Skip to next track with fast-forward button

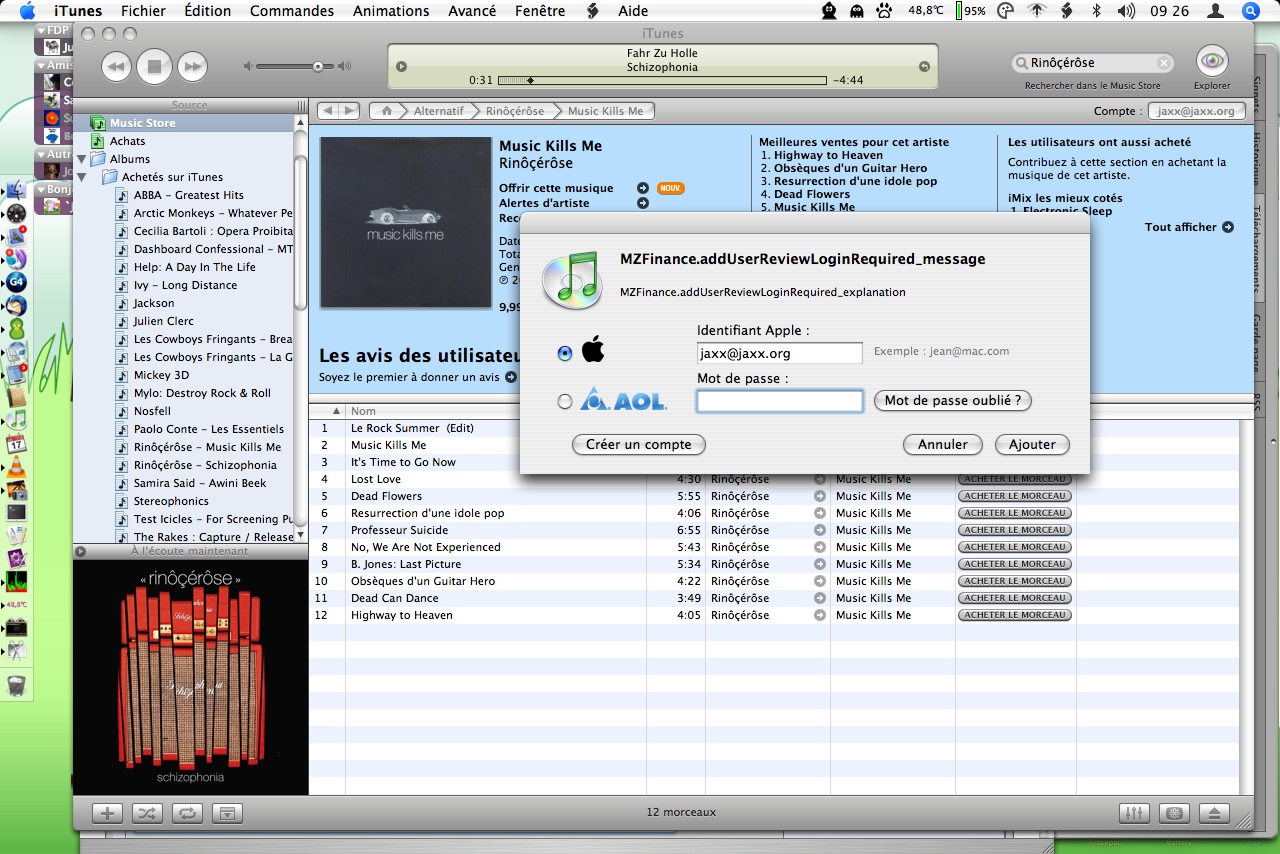pyautogui.click(x=192, y=67)
